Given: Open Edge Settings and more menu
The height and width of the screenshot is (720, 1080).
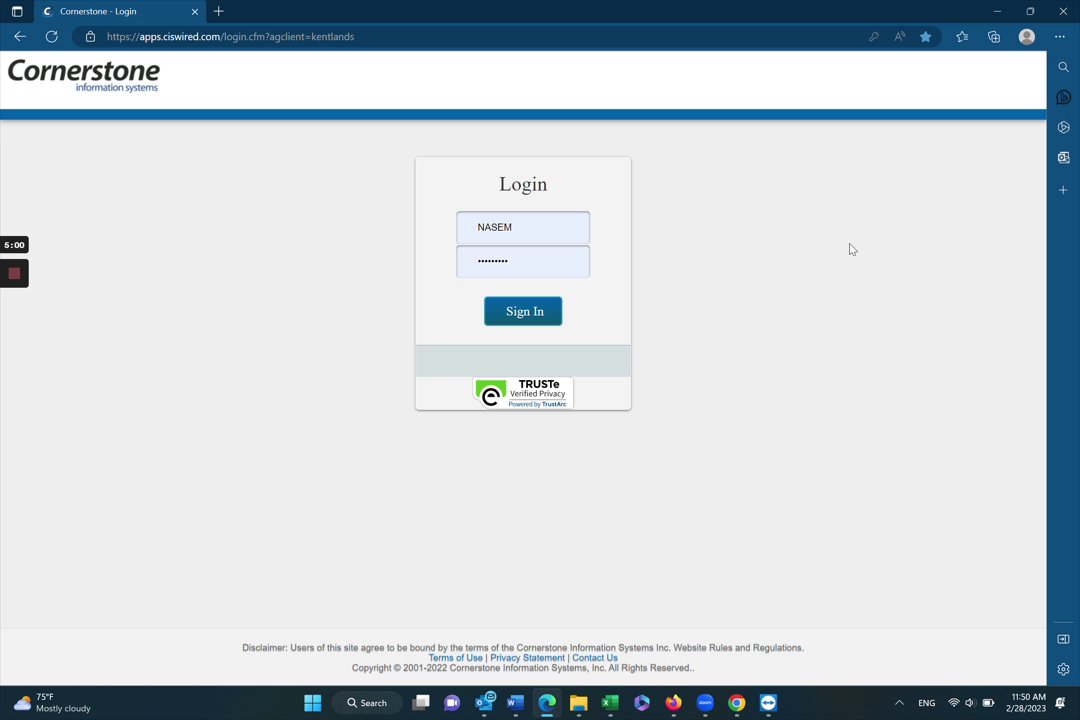Looking at the screenshot, I should click(1059, 37).
